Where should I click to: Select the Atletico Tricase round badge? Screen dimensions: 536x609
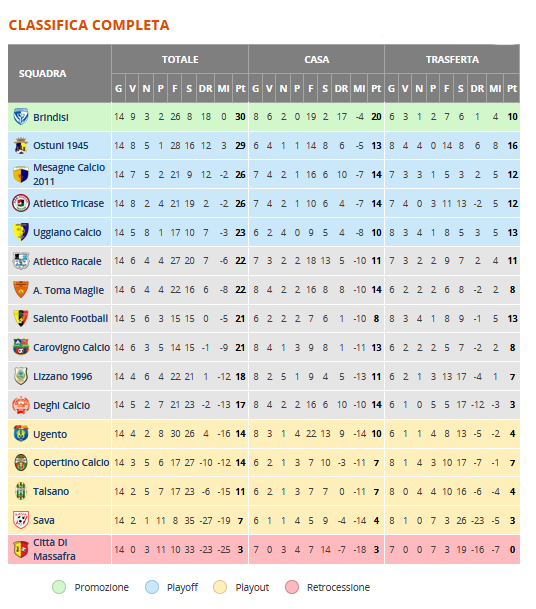point(21,203)
